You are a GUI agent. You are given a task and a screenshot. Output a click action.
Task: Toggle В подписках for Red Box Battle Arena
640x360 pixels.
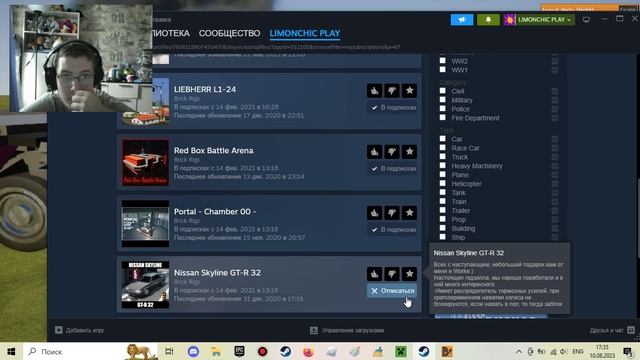coord(393,169)
